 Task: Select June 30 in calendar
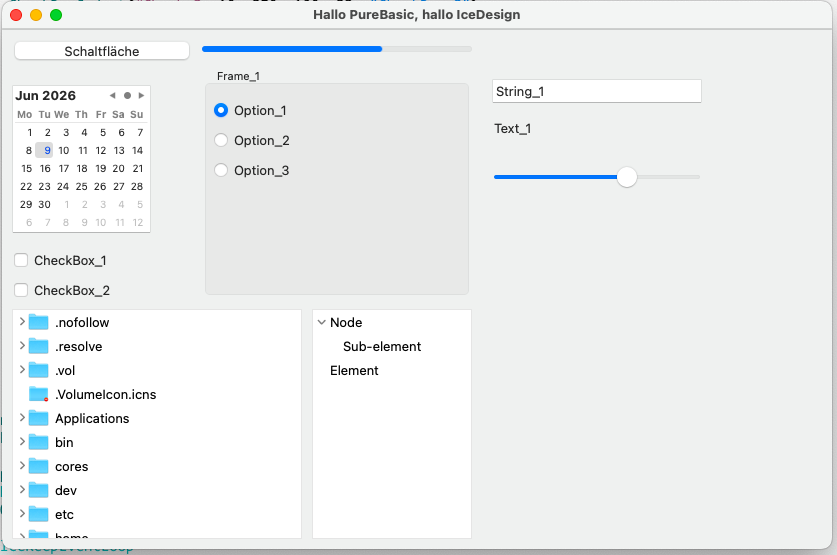point(44,204)
